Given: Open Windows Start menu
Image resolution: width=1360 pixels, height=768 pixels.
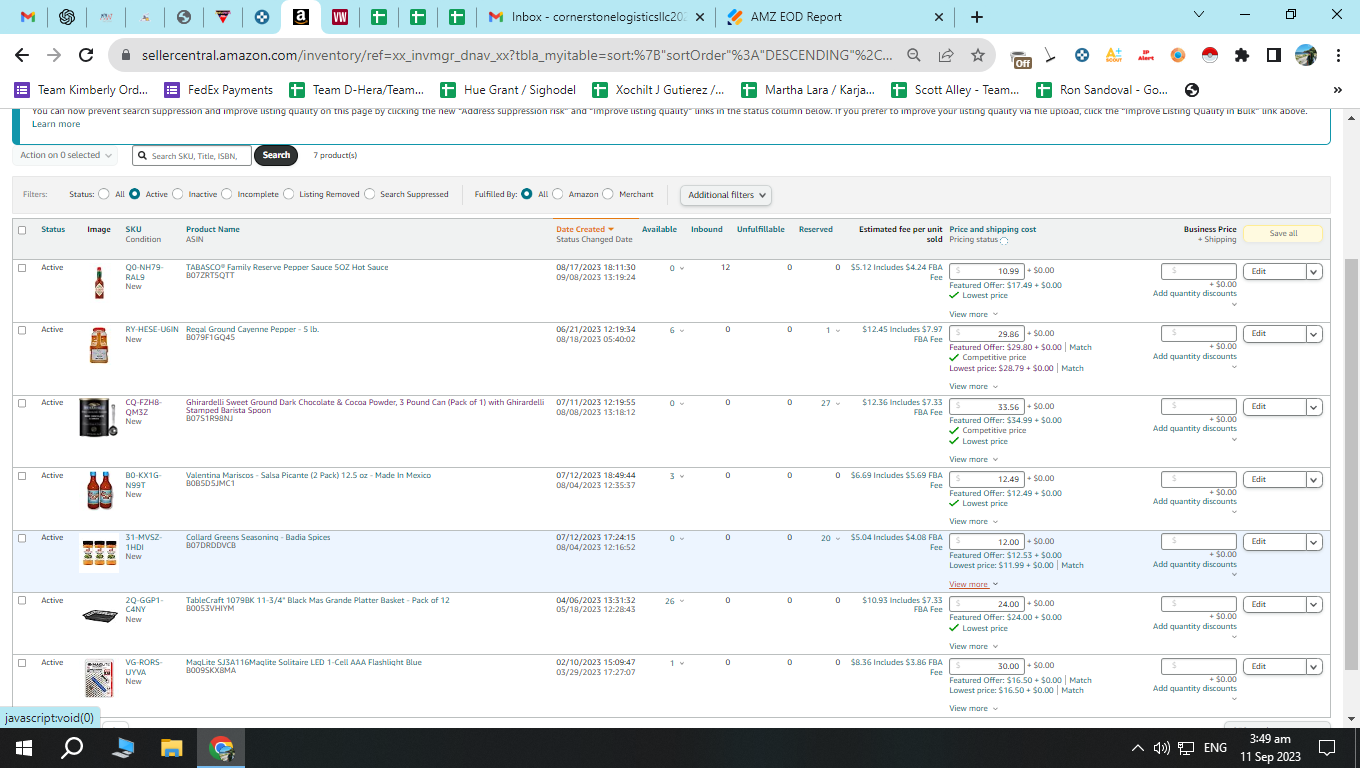Looking at the screenshot, I should coord(24,747).
